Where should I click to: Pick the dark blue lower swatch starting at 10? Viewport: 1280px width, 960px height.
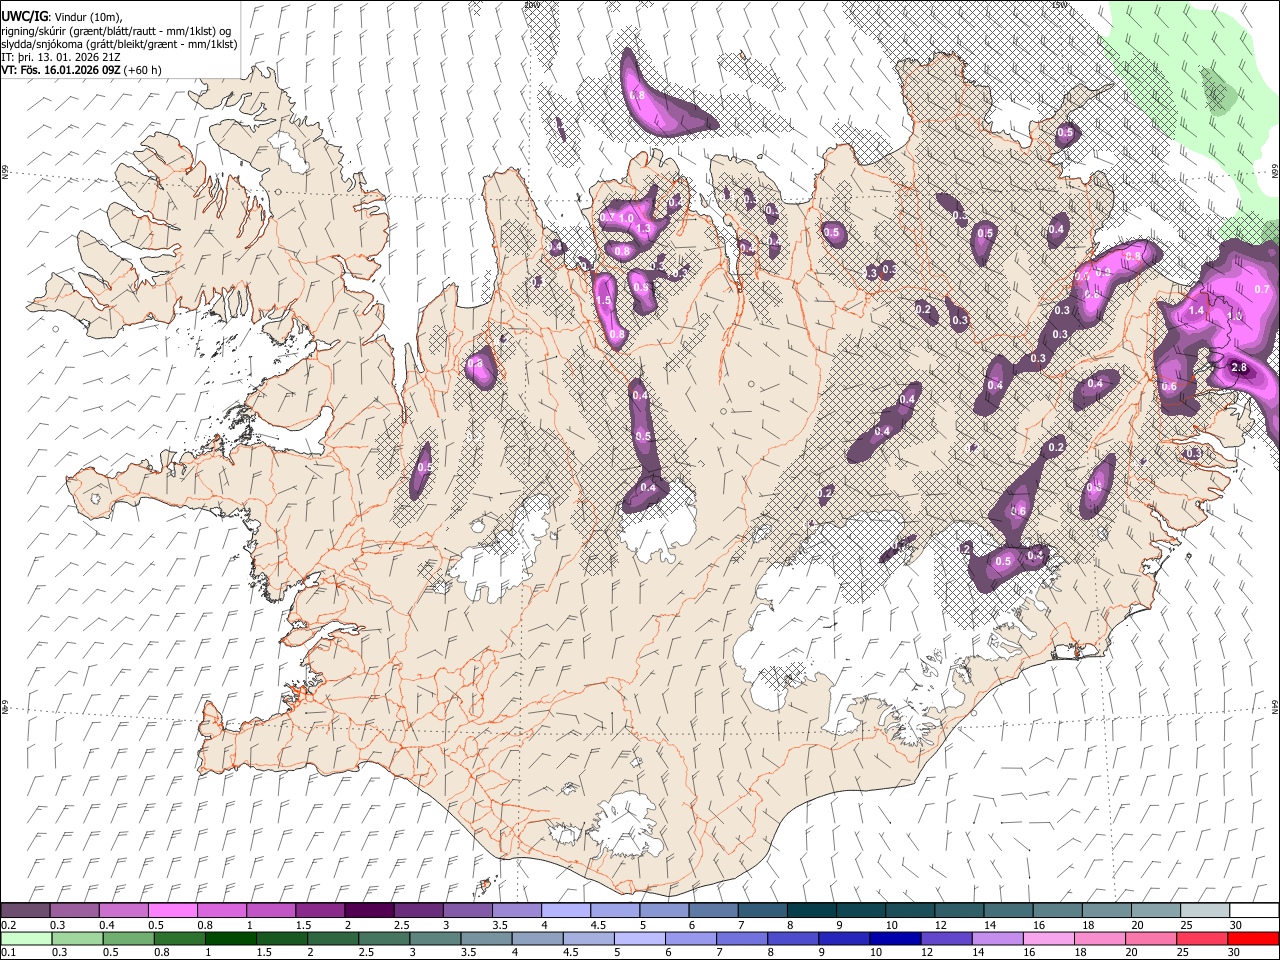pyautogui.click(x=895, y=938)
